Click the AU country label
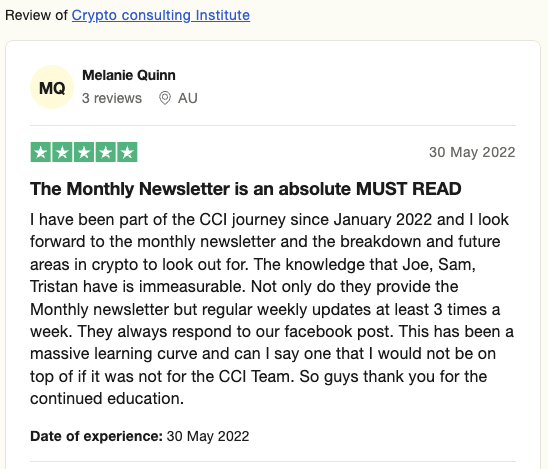The image size is (548, 469). pyautogui.click(x=188, y=98)
